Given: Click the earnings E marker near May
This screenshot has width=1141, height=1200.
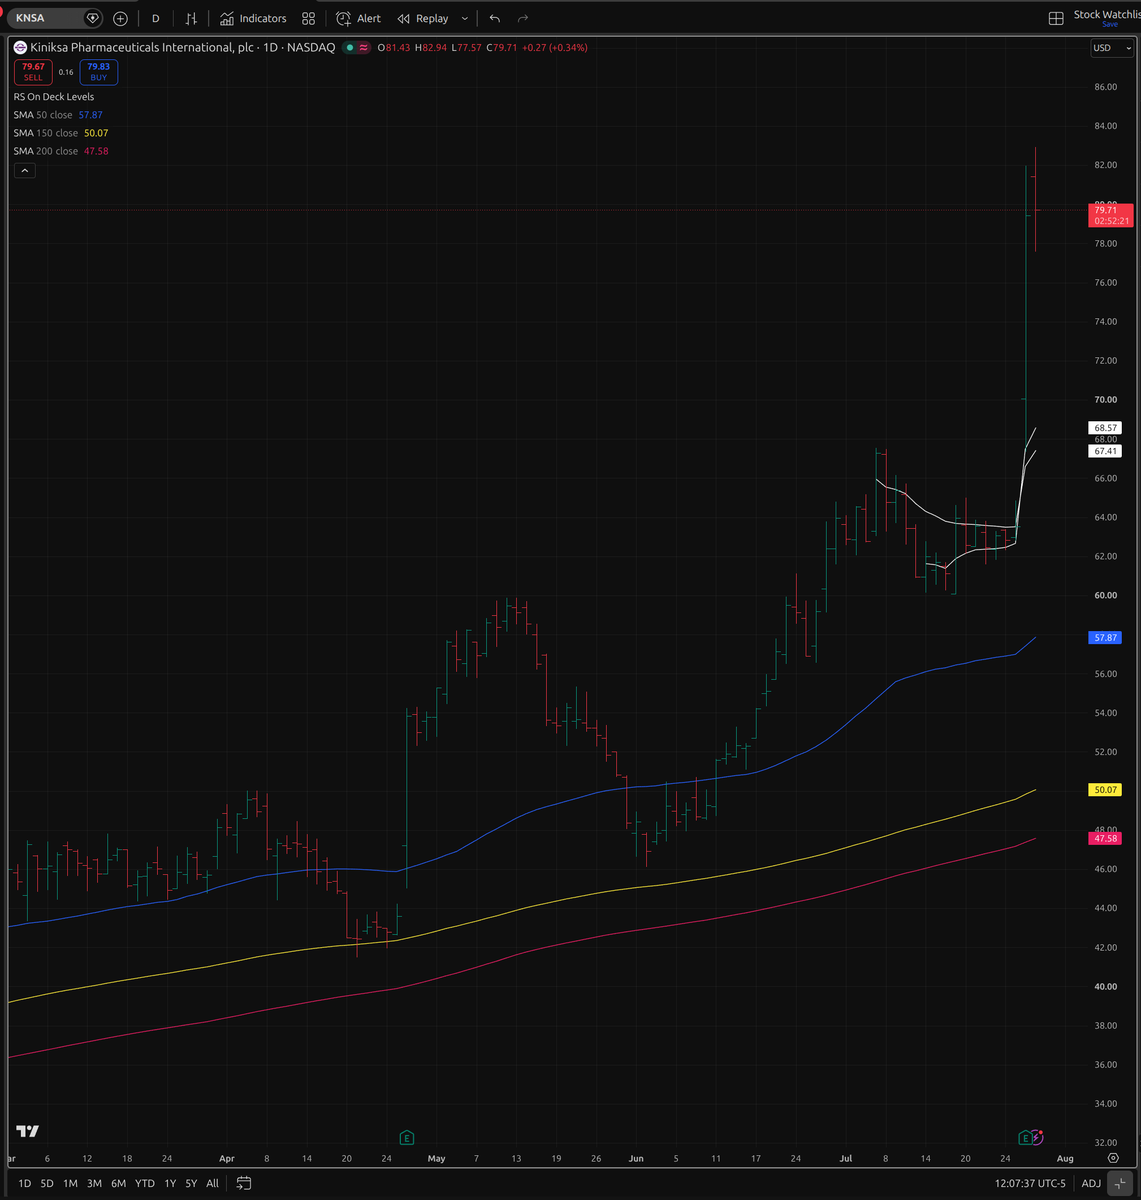Looking at the screenshot, I should pos(406,1137).
